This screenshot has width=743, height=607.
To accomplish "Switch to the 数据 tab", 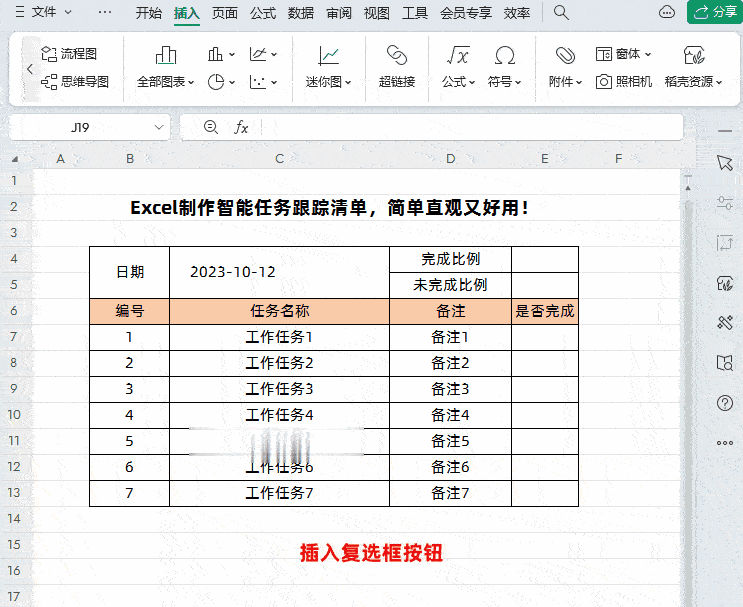I will tap(301, 13).
